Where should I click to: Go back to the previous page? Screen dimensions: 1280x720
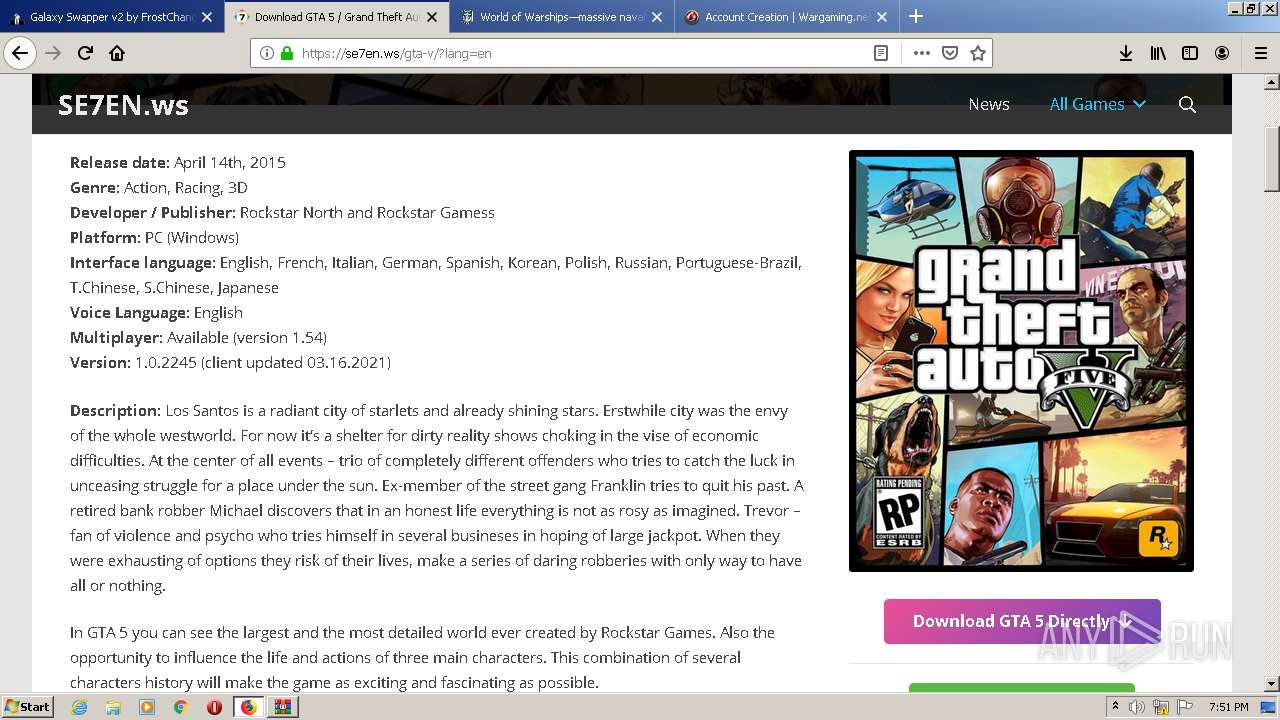click(20, 53)
